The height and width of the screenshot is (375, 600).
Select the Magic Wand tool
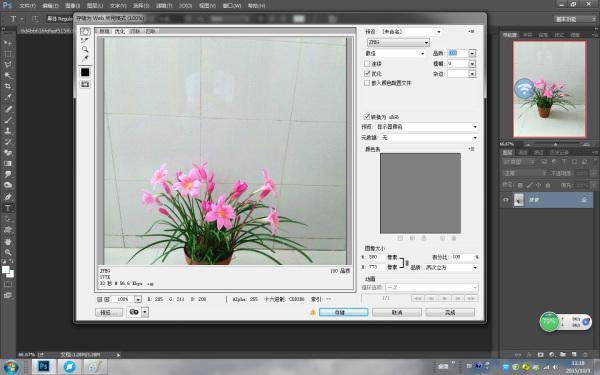click(x=8, y=75)
